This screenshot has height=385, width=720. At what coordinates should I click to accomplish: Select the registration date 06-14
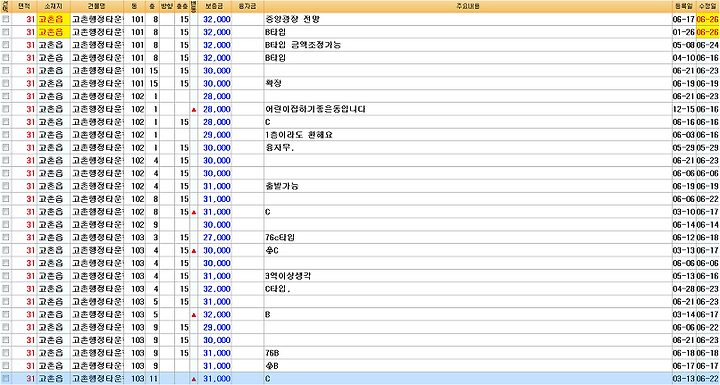[684, 225]
